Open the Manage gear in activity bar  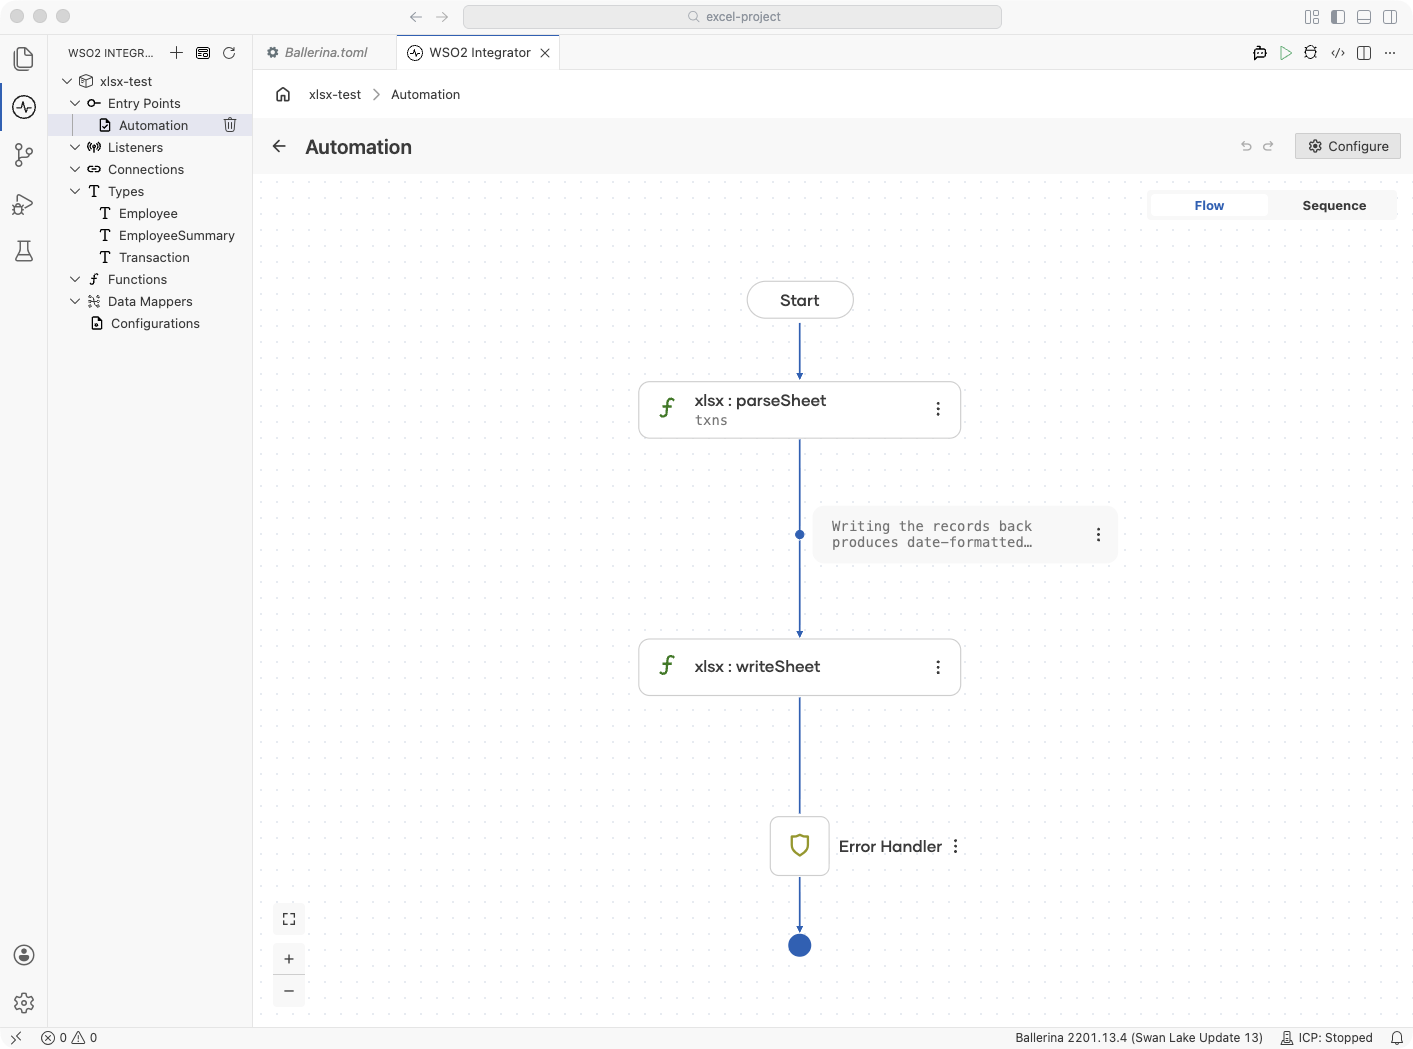point(24,1003)
